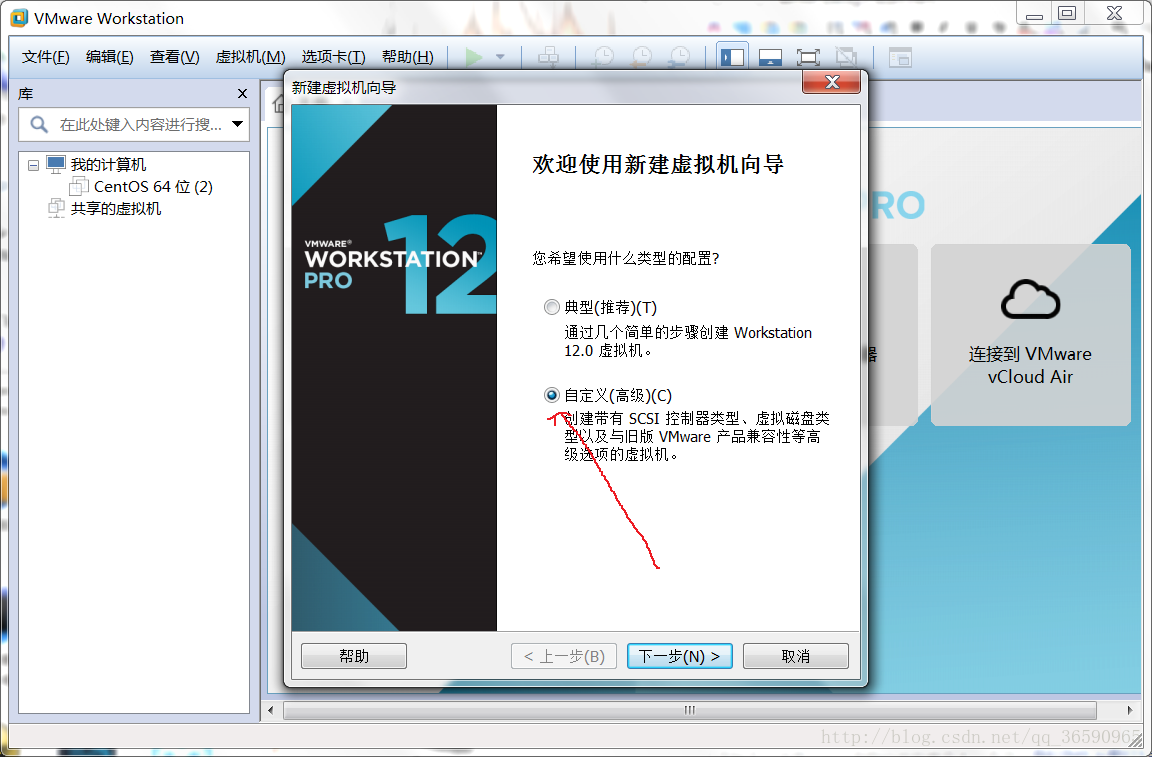1152x757 pixels.
Task: Toggle the thumbnail bar view icon
Action: (x=770, y=57)
